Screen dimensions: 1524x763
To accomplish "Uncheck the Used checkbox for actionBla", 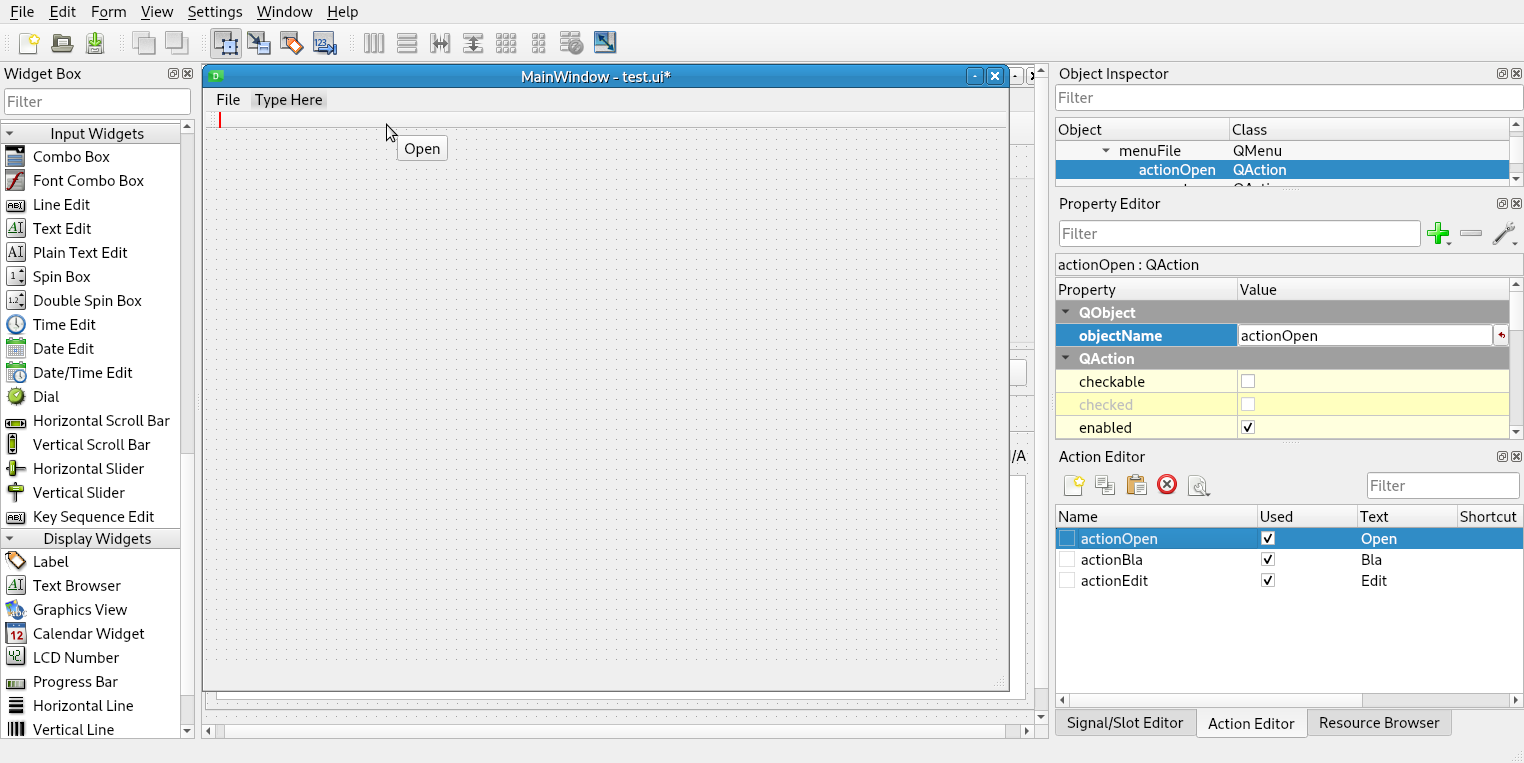I will coord(1267,559).
